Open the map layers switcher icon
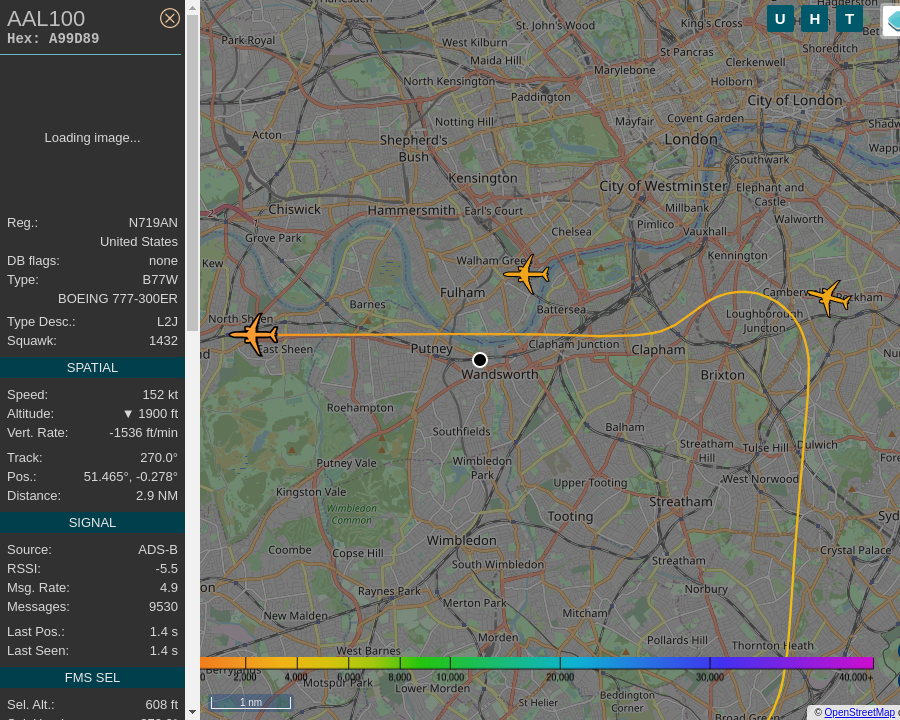900x720 pixels. 893,21
